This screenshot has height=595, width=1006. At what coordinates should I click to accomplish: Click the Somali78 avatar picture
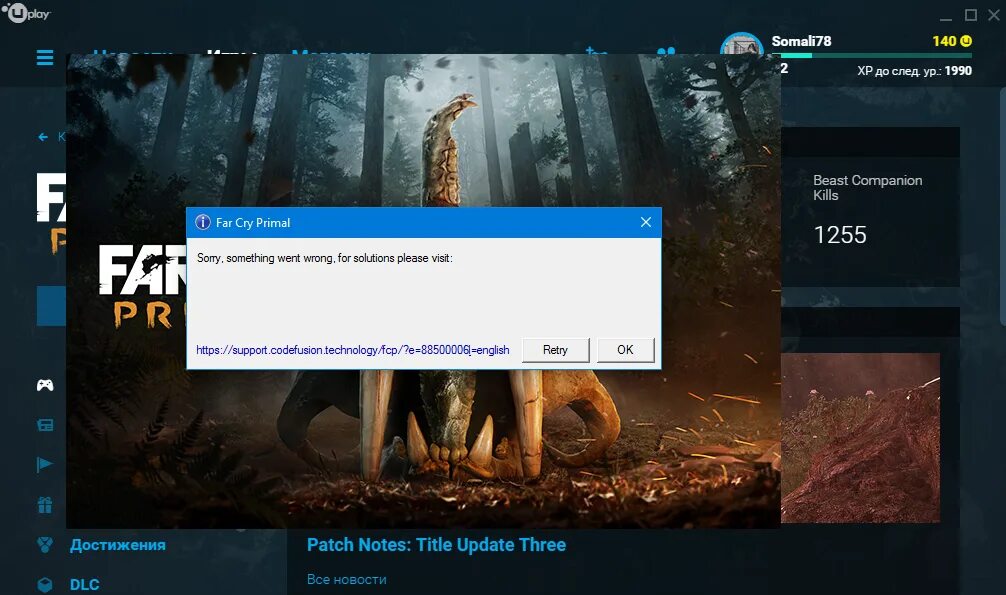pos(742,44)
